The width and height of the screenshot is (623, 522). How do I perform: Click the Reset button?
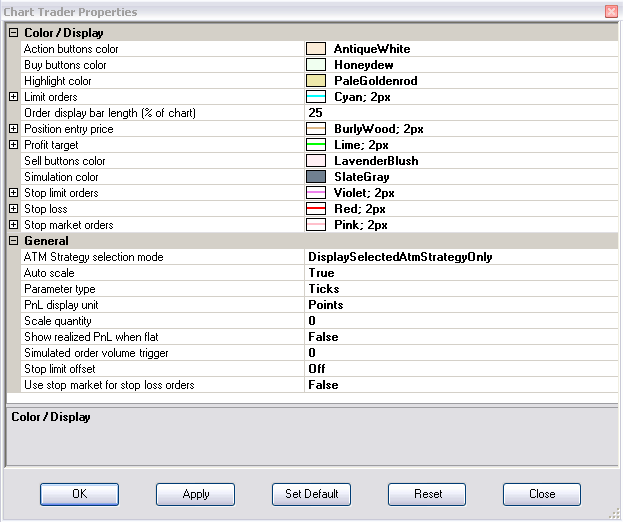tap(427, 494)
